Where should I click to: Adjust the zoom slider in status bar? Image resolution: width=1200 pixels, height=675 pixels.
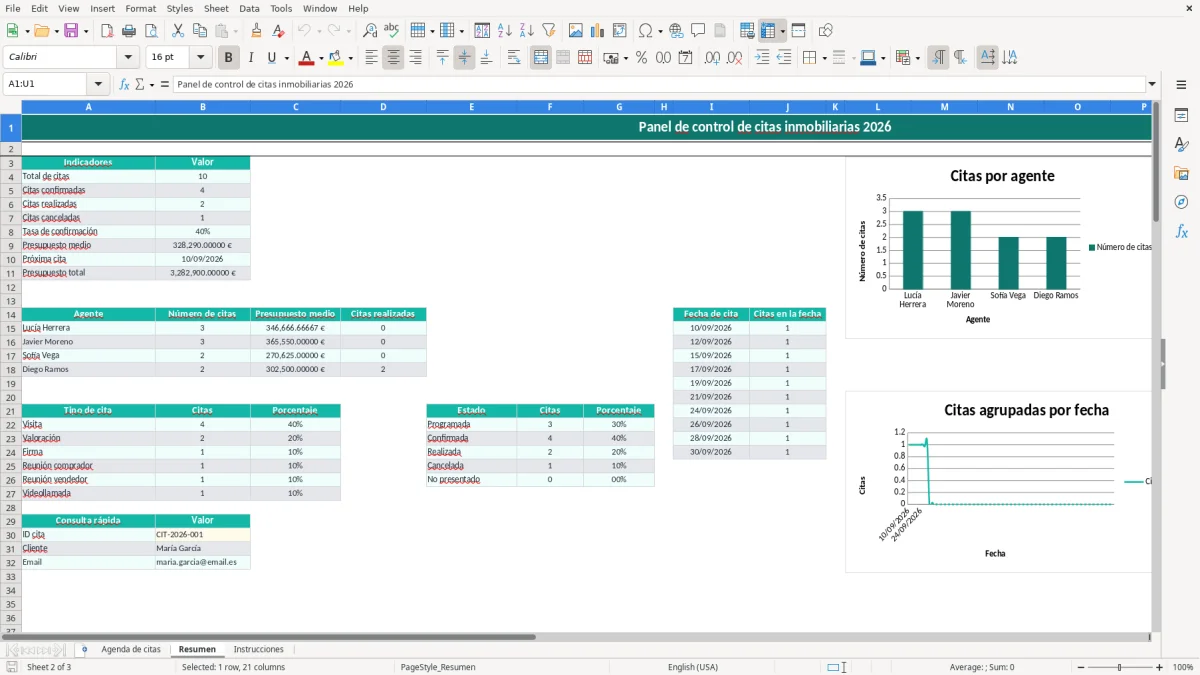1119,667
